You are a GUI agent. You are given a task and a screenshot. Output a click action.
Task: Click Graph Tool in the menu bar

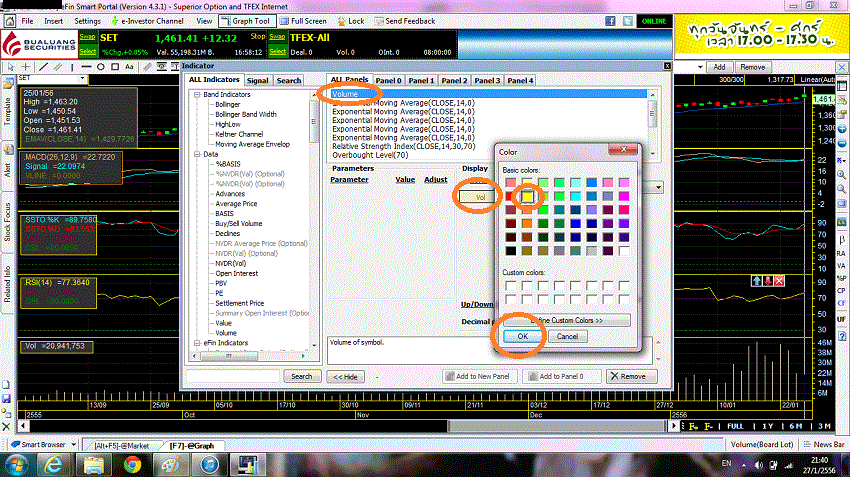(245, 21)
